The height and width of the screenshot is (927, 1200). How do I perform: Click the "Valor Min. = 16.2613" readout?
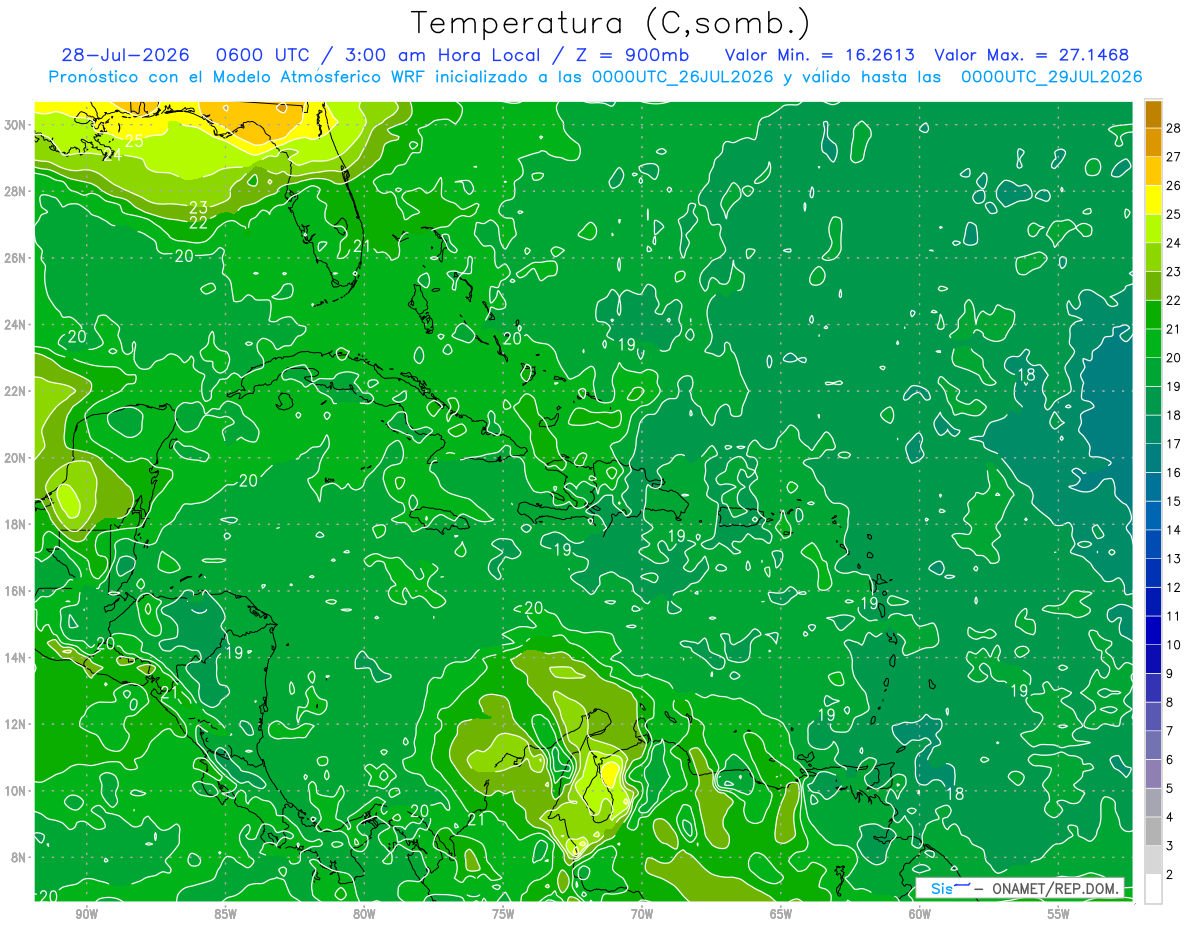[819, 55]
